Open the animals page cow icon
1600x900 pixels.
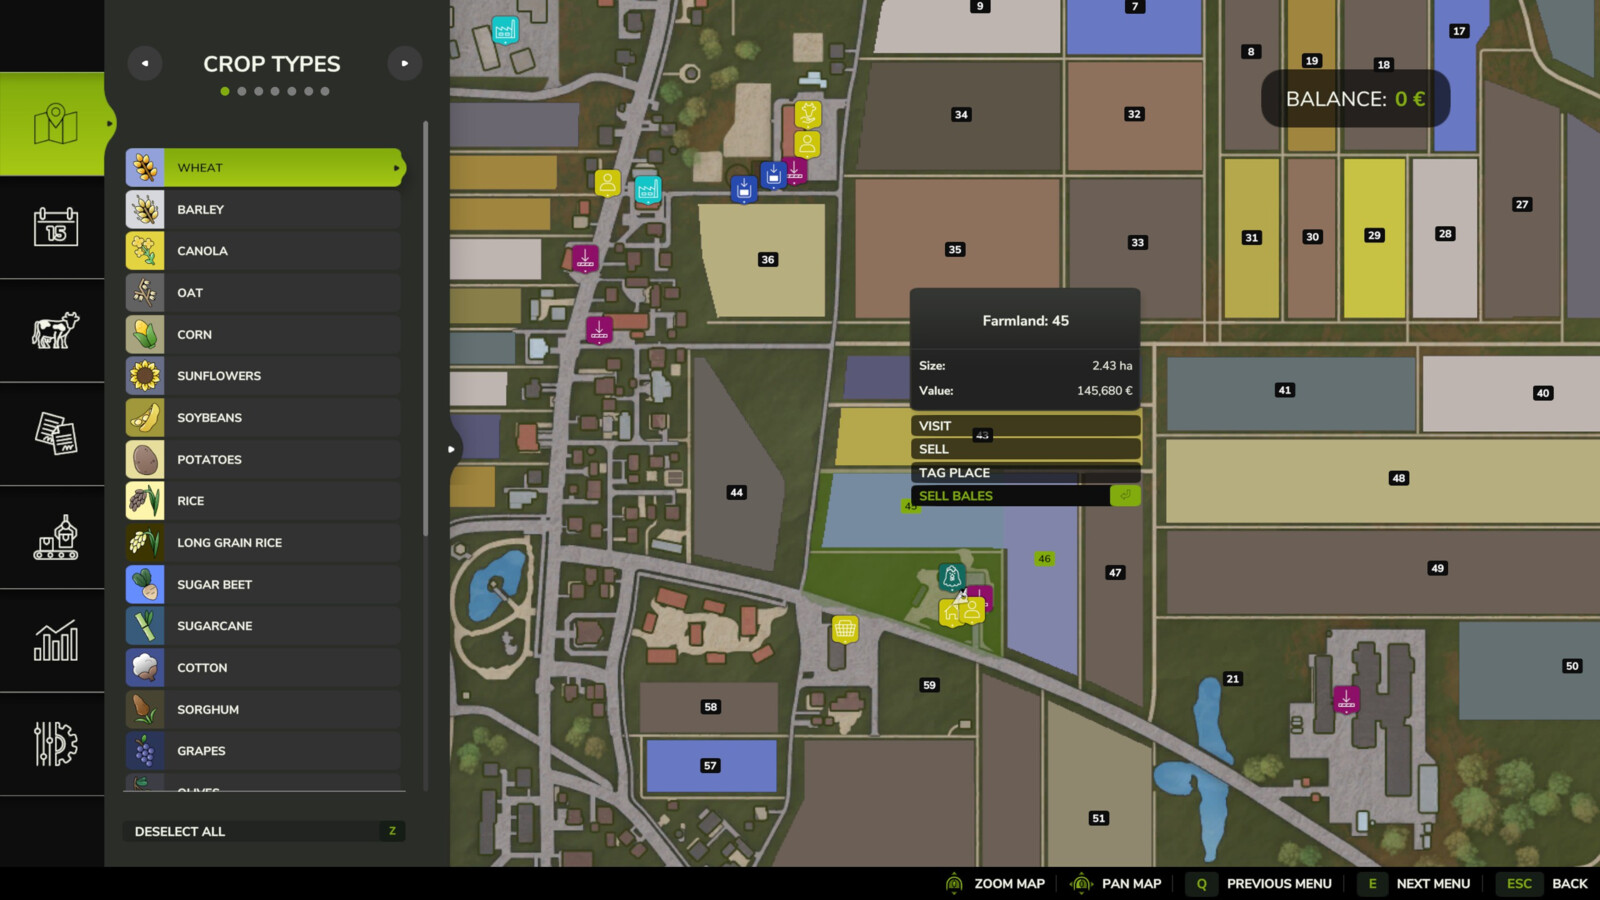click(55, 330)
